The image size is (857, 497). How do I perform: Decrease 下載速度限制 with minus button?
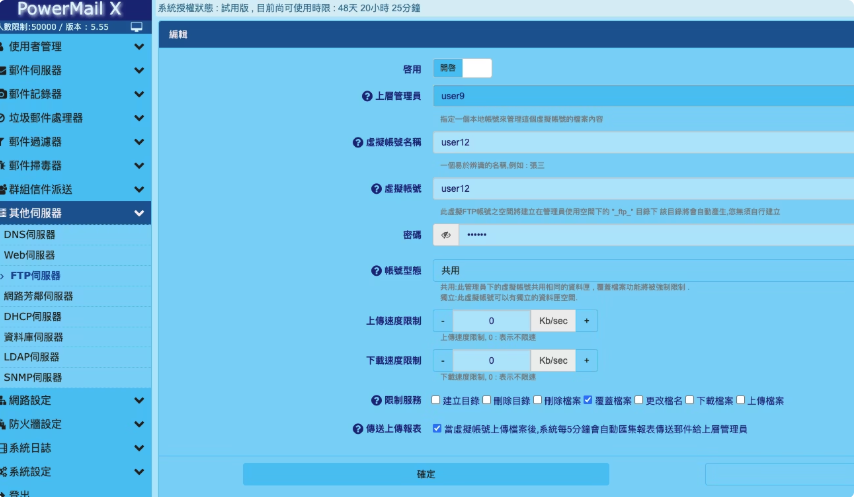tap(443, 361)
